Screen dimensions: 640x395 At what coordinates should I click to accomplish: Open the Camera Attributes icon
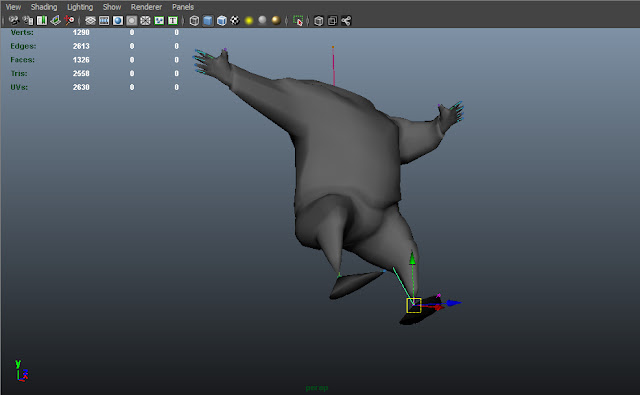point(28,20)
